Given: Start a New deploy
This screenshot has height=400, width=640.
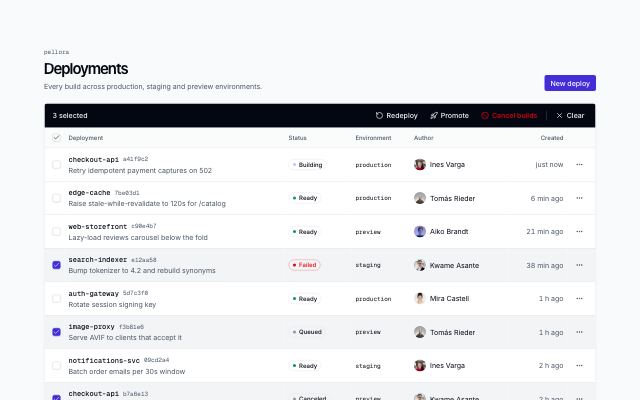Looking at the screenshot, I should 570,83.
